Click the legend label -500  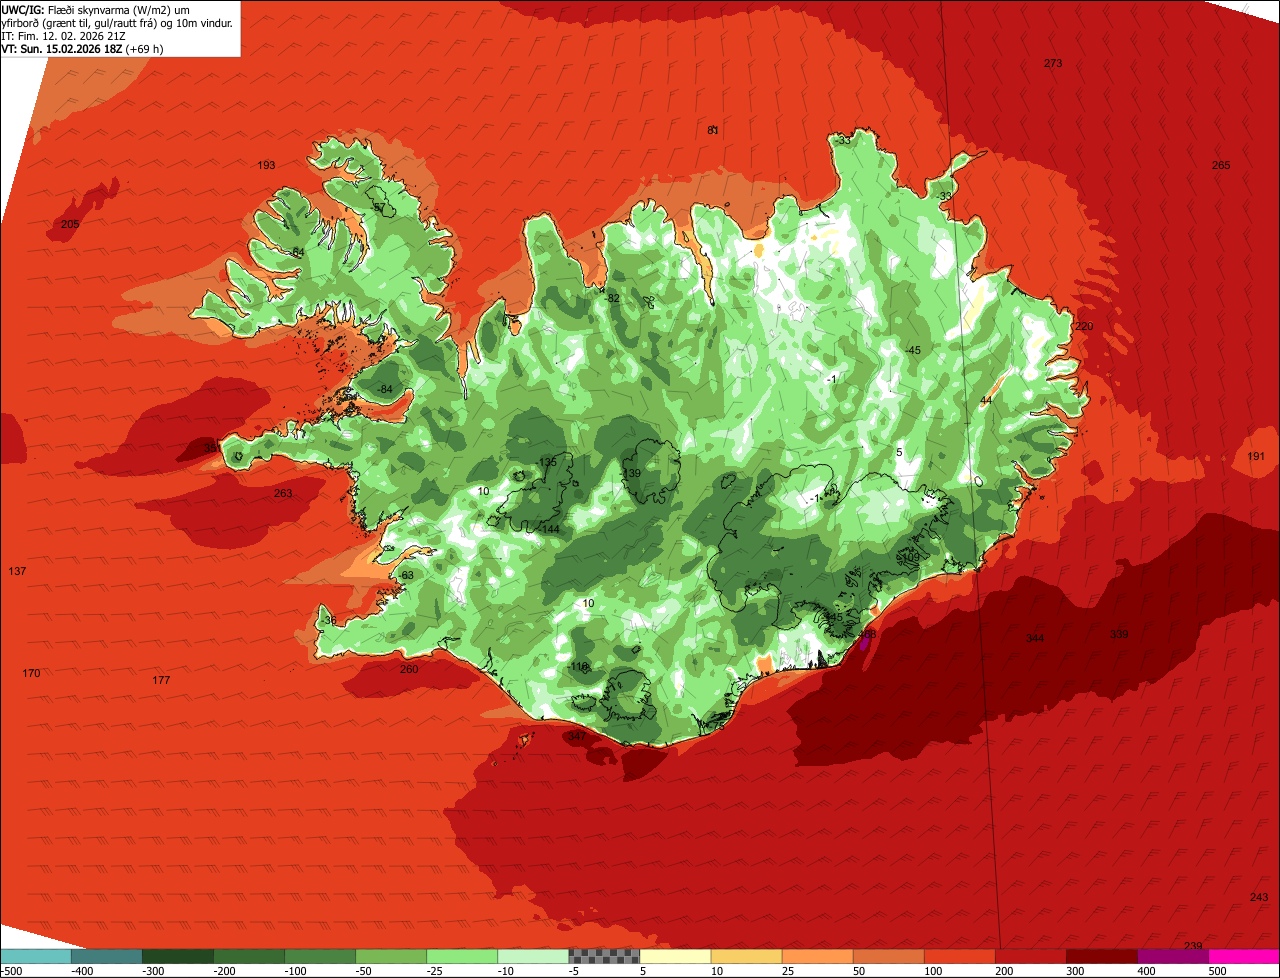coord(11,970)
